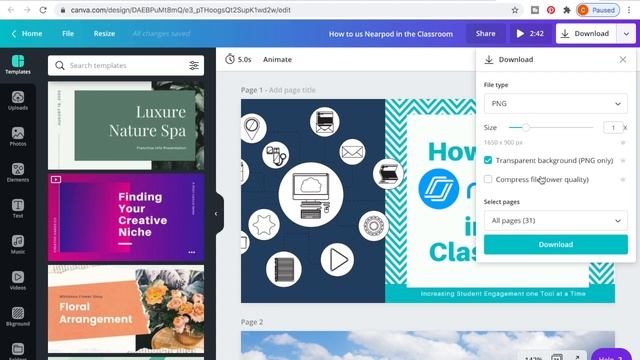Open the Pinterest browser extension
The height and width of the screenshot is (360, 640).
[x=551, y=10]
